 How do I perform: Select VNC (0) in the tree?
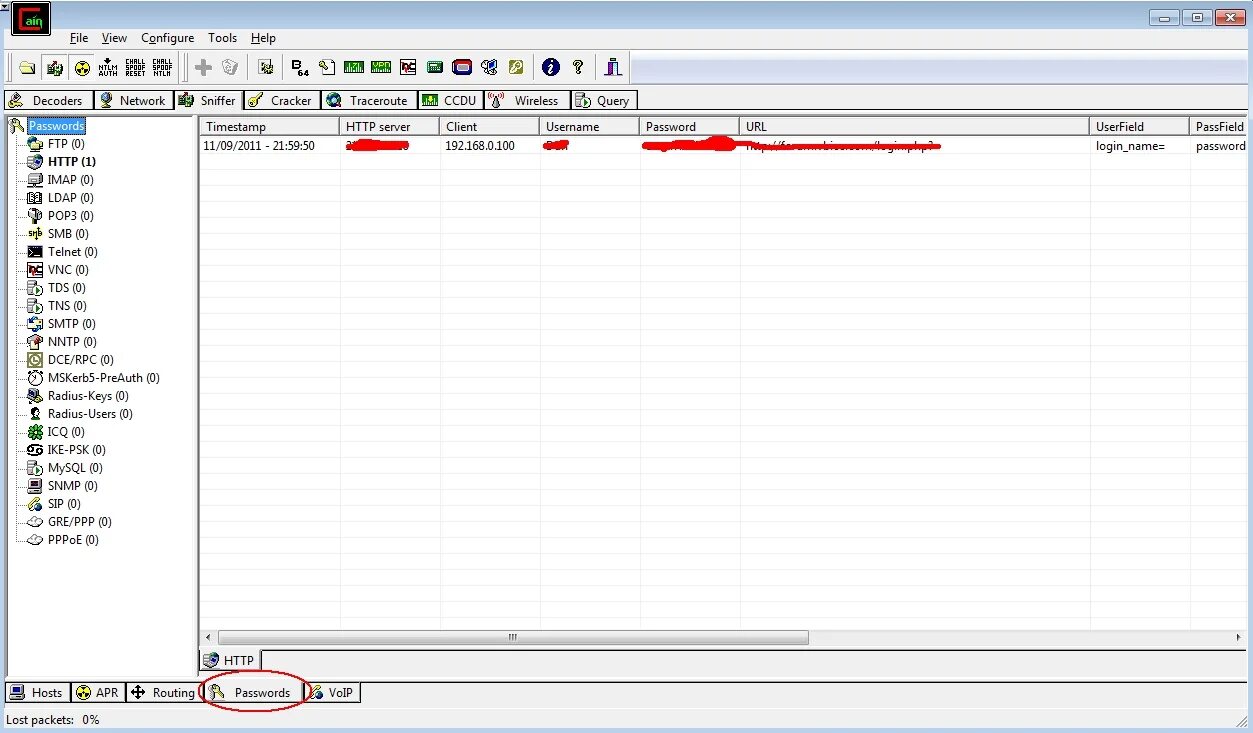coord(68,270)
